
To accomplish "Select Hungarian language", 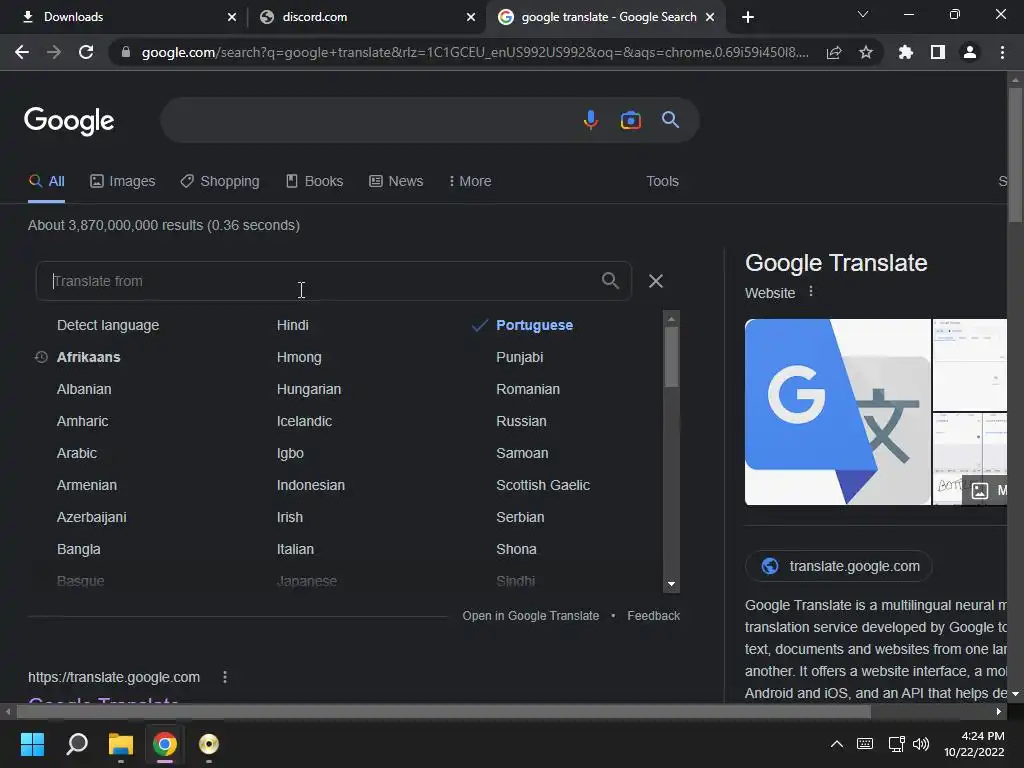I will click(x=308, y=389).
